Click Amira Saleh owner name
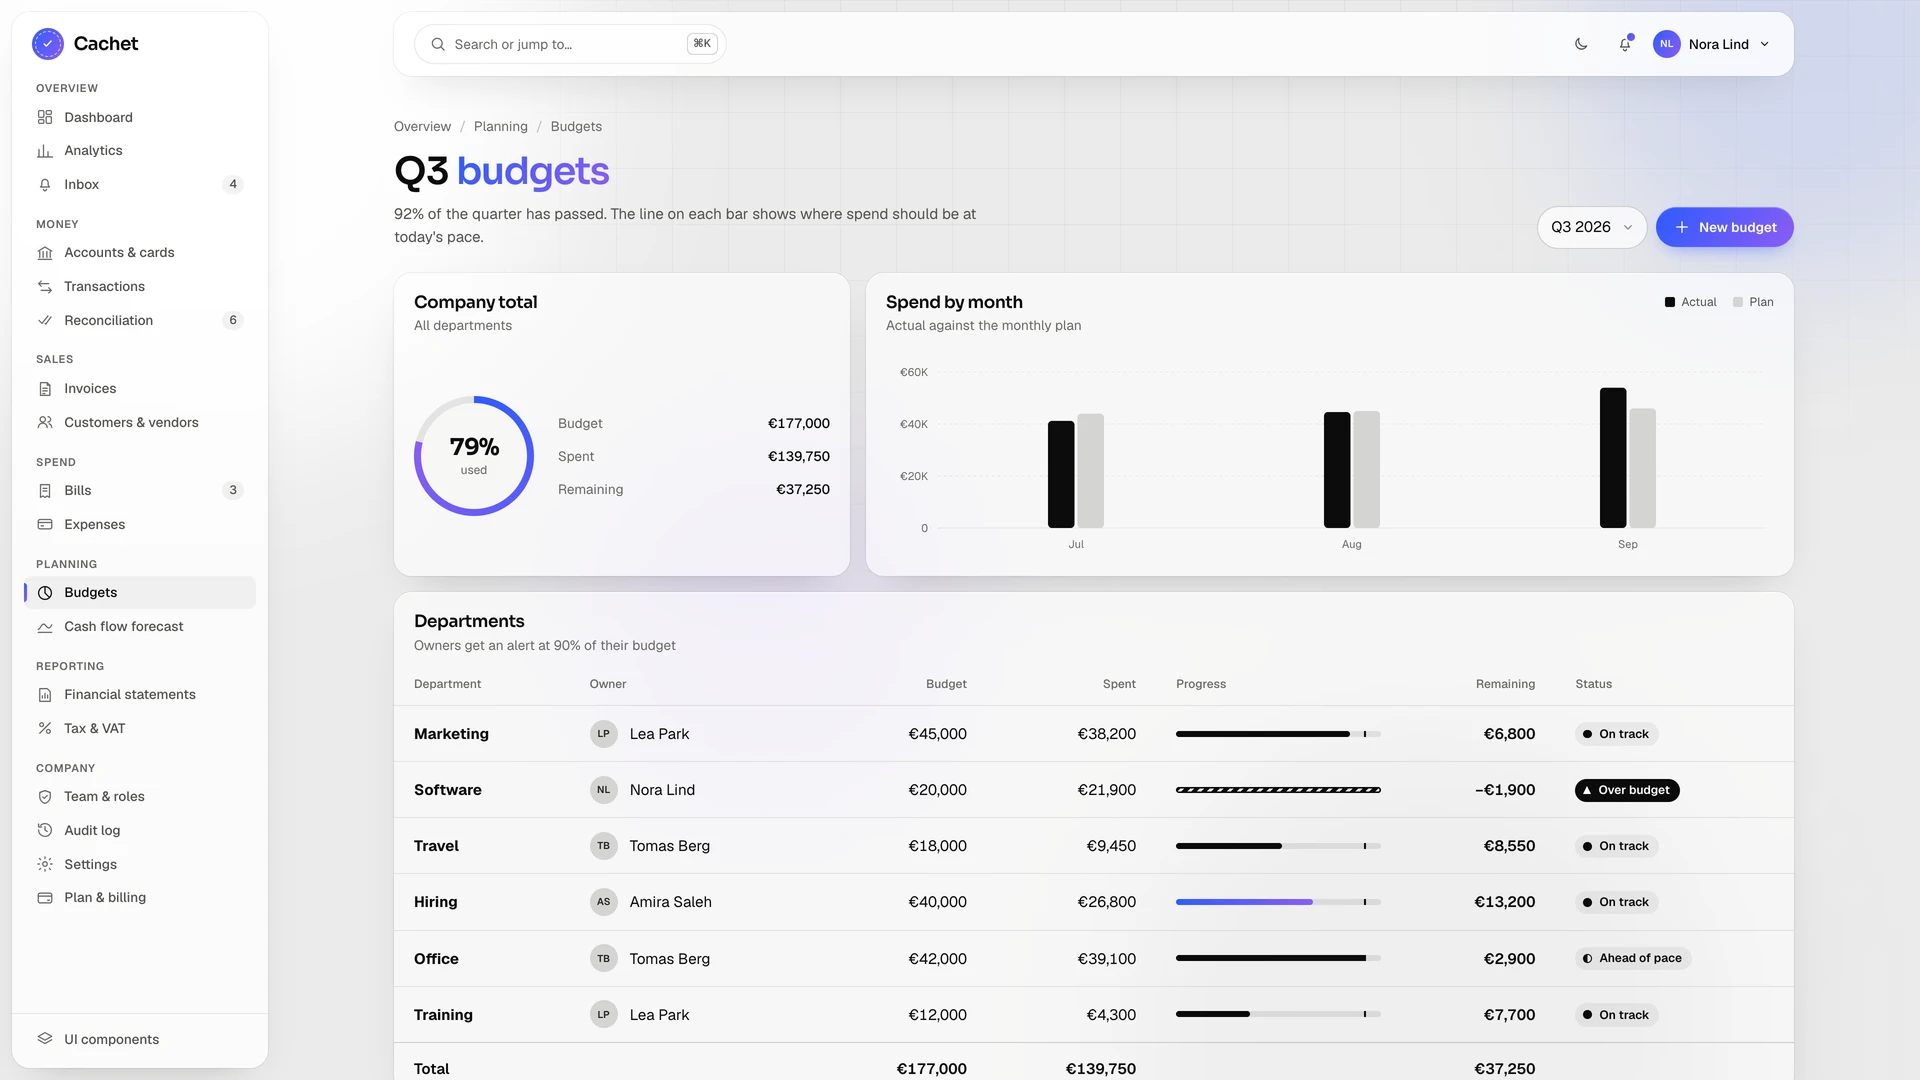This screenshot has width=1920, height=1080. click(x=671, y=902)
